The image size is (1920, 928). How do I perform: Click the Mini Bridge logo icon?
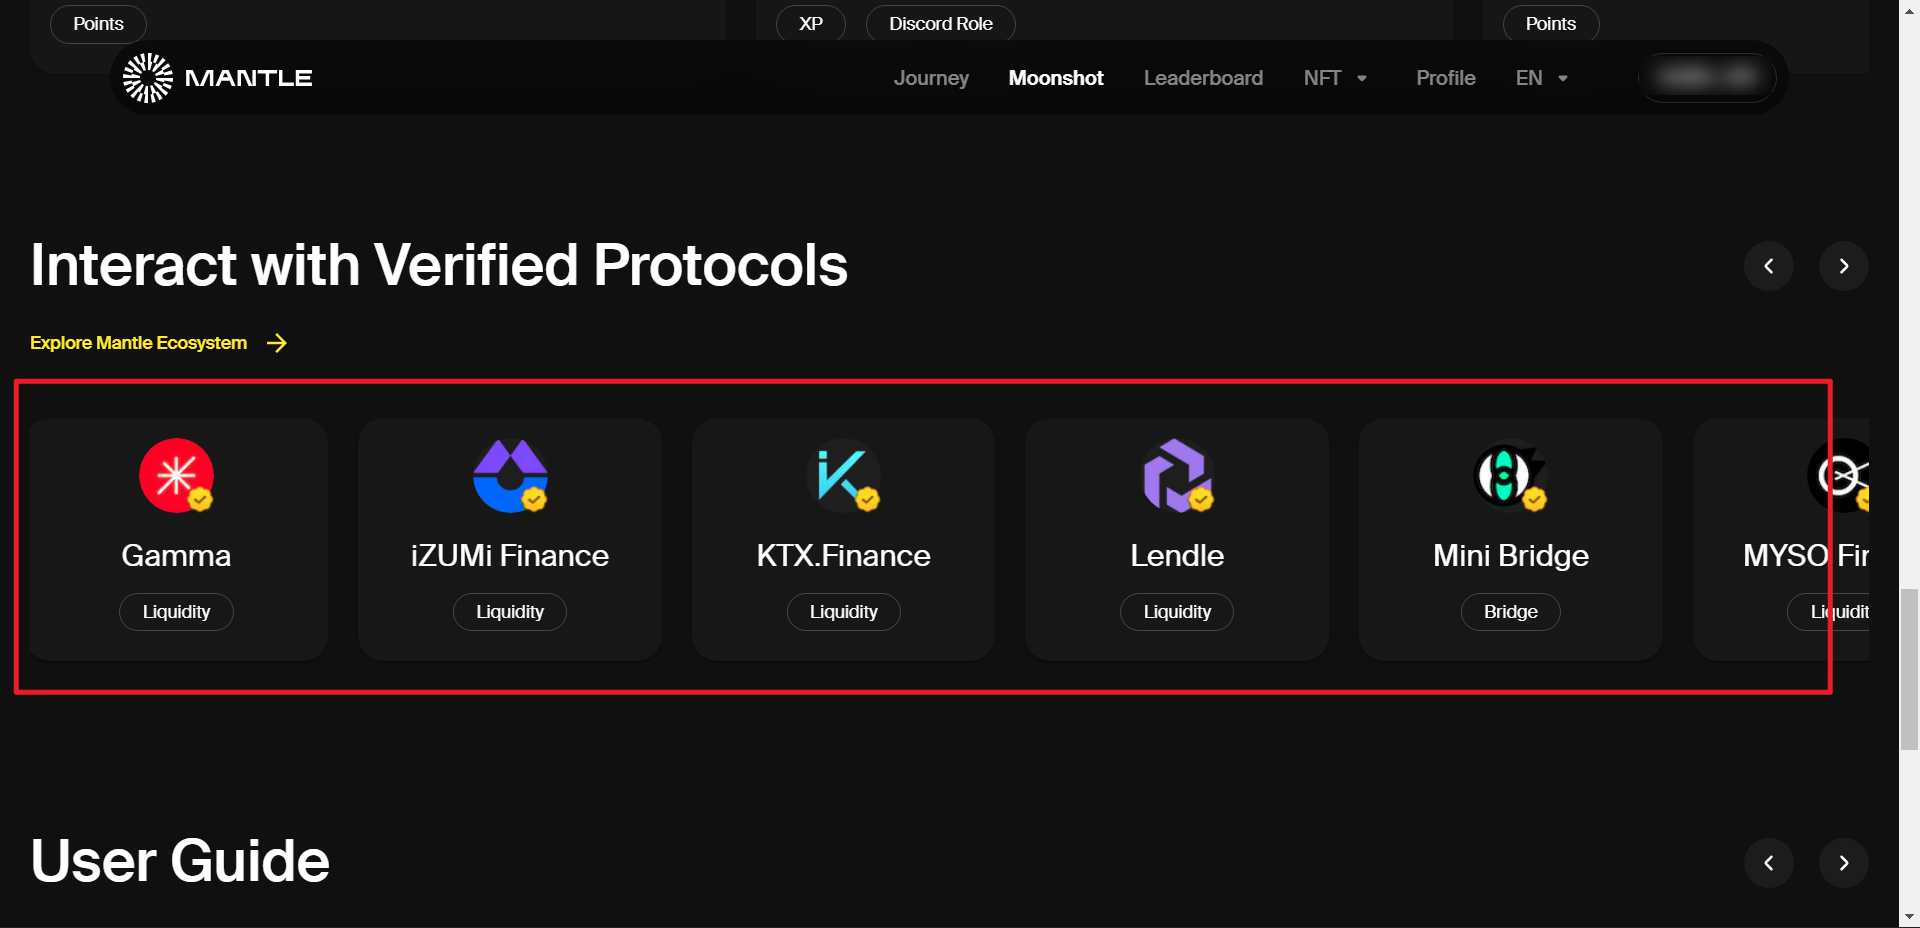pos(1510,476)
